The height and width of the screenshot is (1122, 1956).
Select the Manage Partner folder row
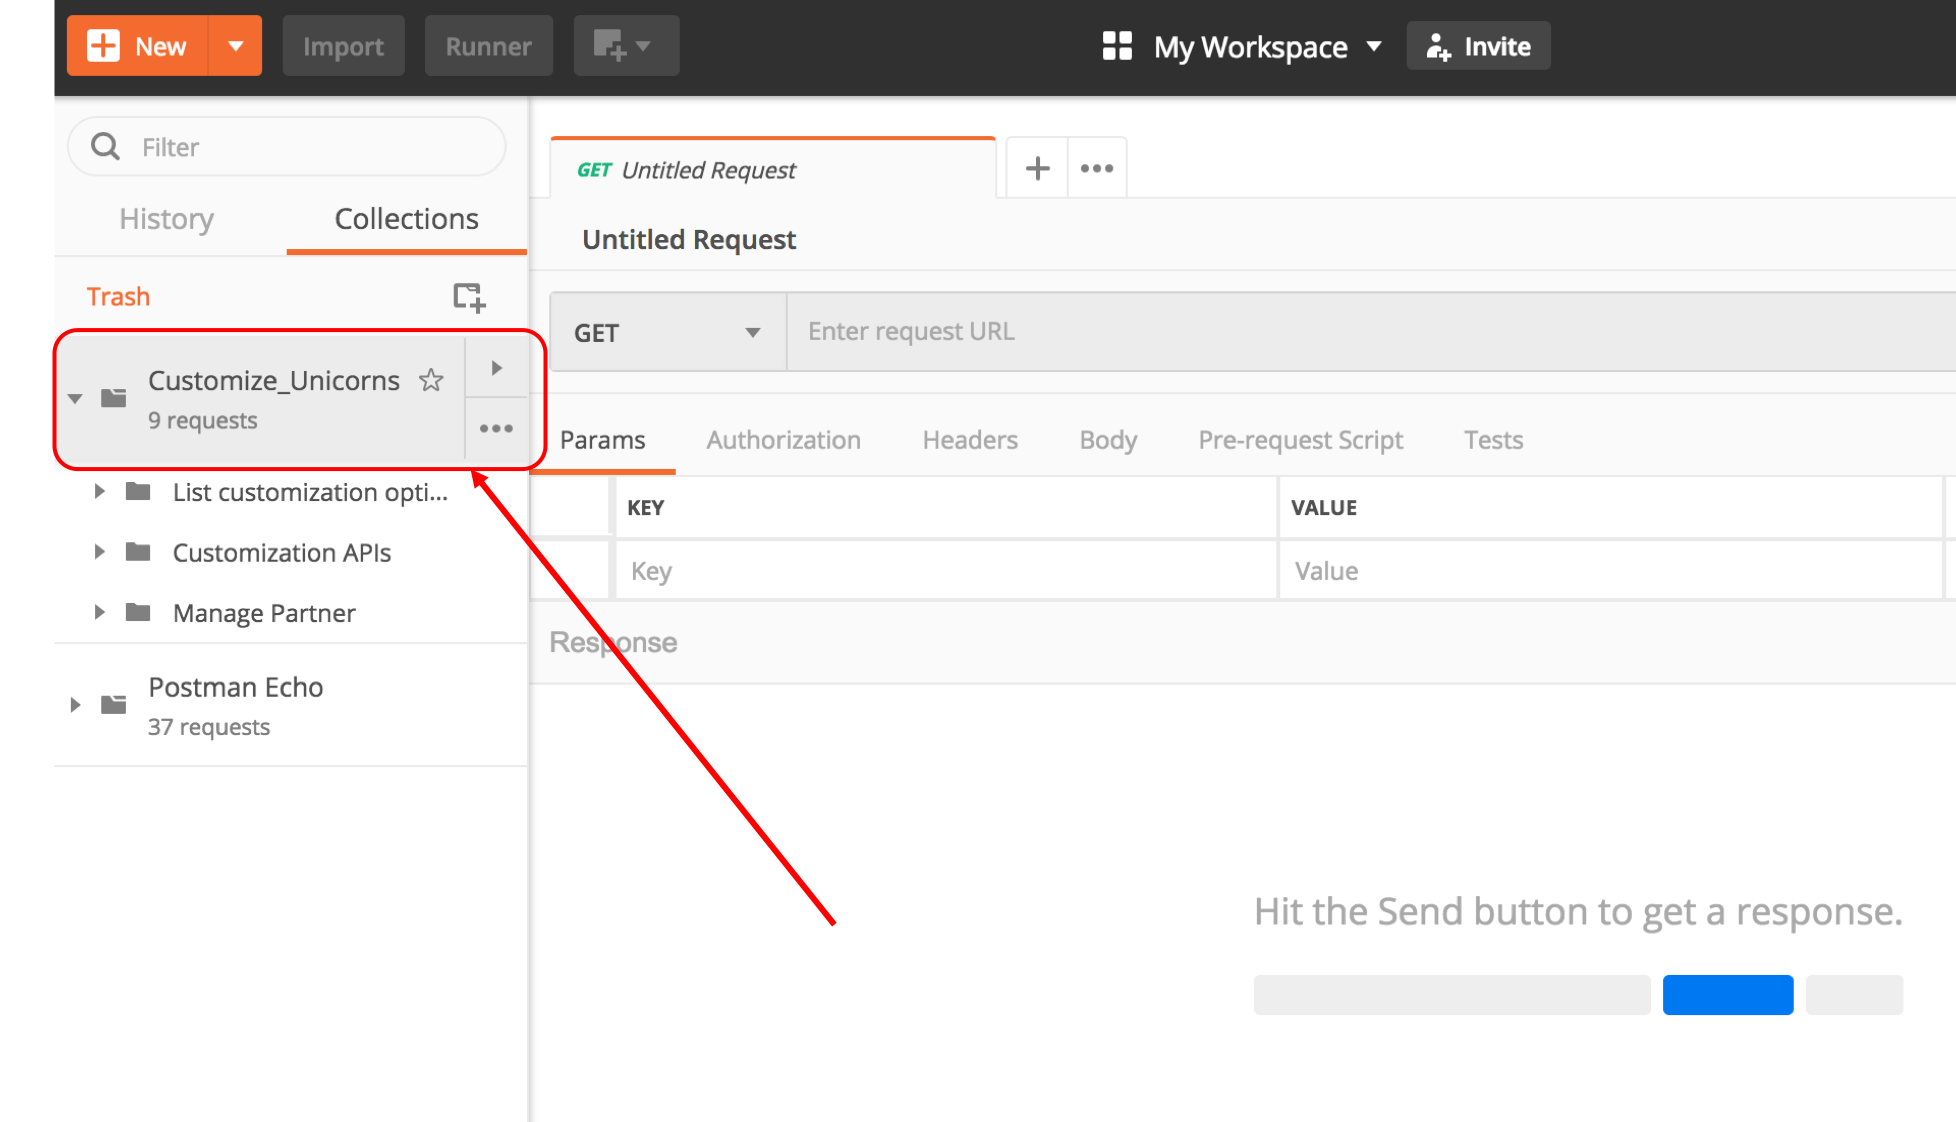291,613
